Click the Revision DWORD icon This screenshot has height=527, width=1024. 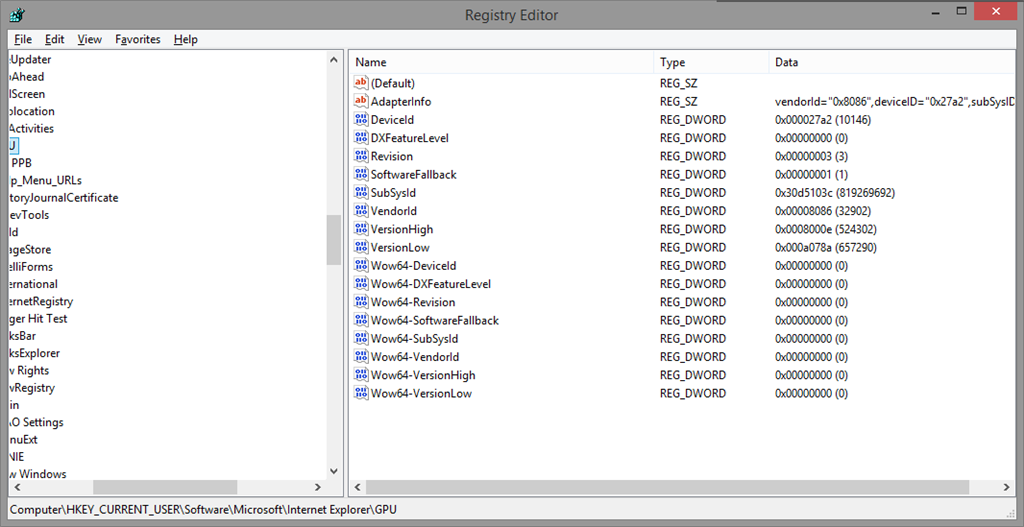coord(361,156)
